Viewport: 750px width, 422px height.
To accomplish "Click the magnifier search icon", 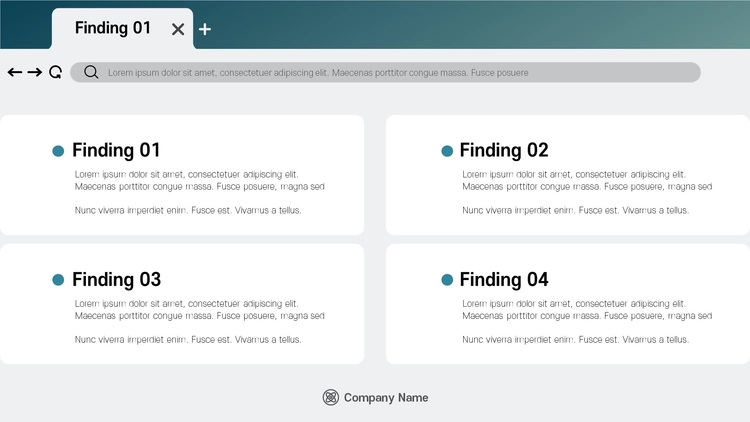I will (91, 72).
